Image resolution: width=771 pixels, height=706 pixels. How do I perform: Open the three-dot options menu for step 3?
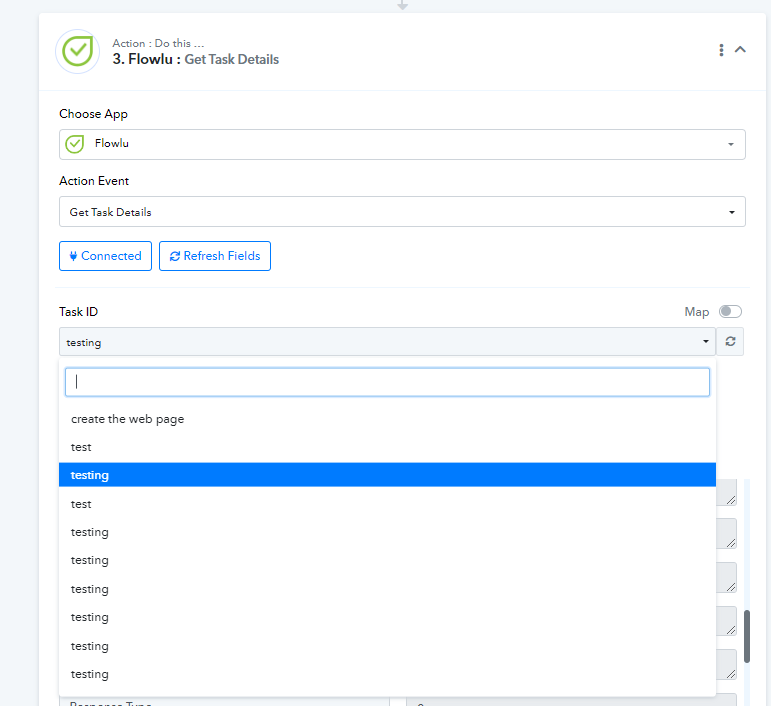(x=721, y=50)
